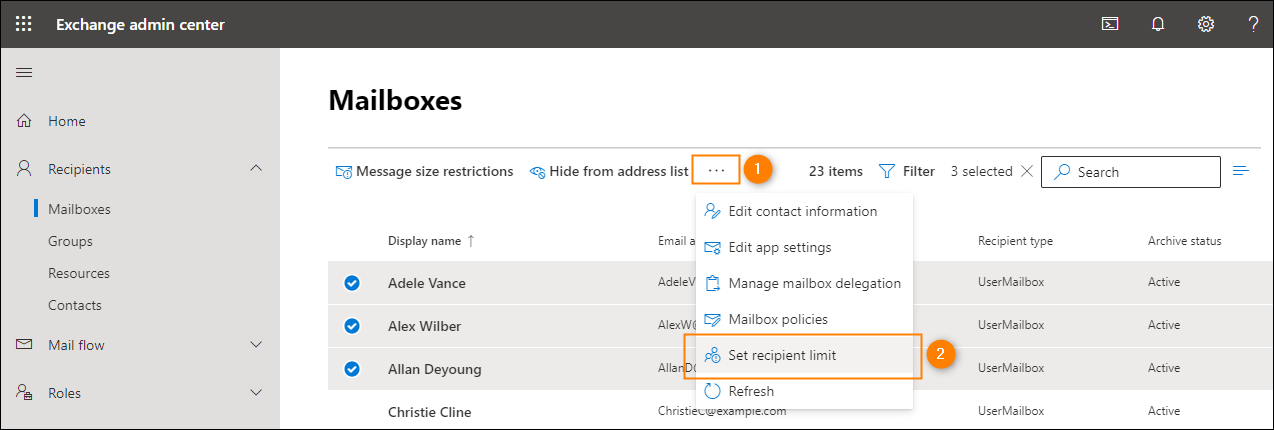1274x430 pixels.
Task: Uncheck the Alex Wilber row checkbox
Action: point(352,326)
